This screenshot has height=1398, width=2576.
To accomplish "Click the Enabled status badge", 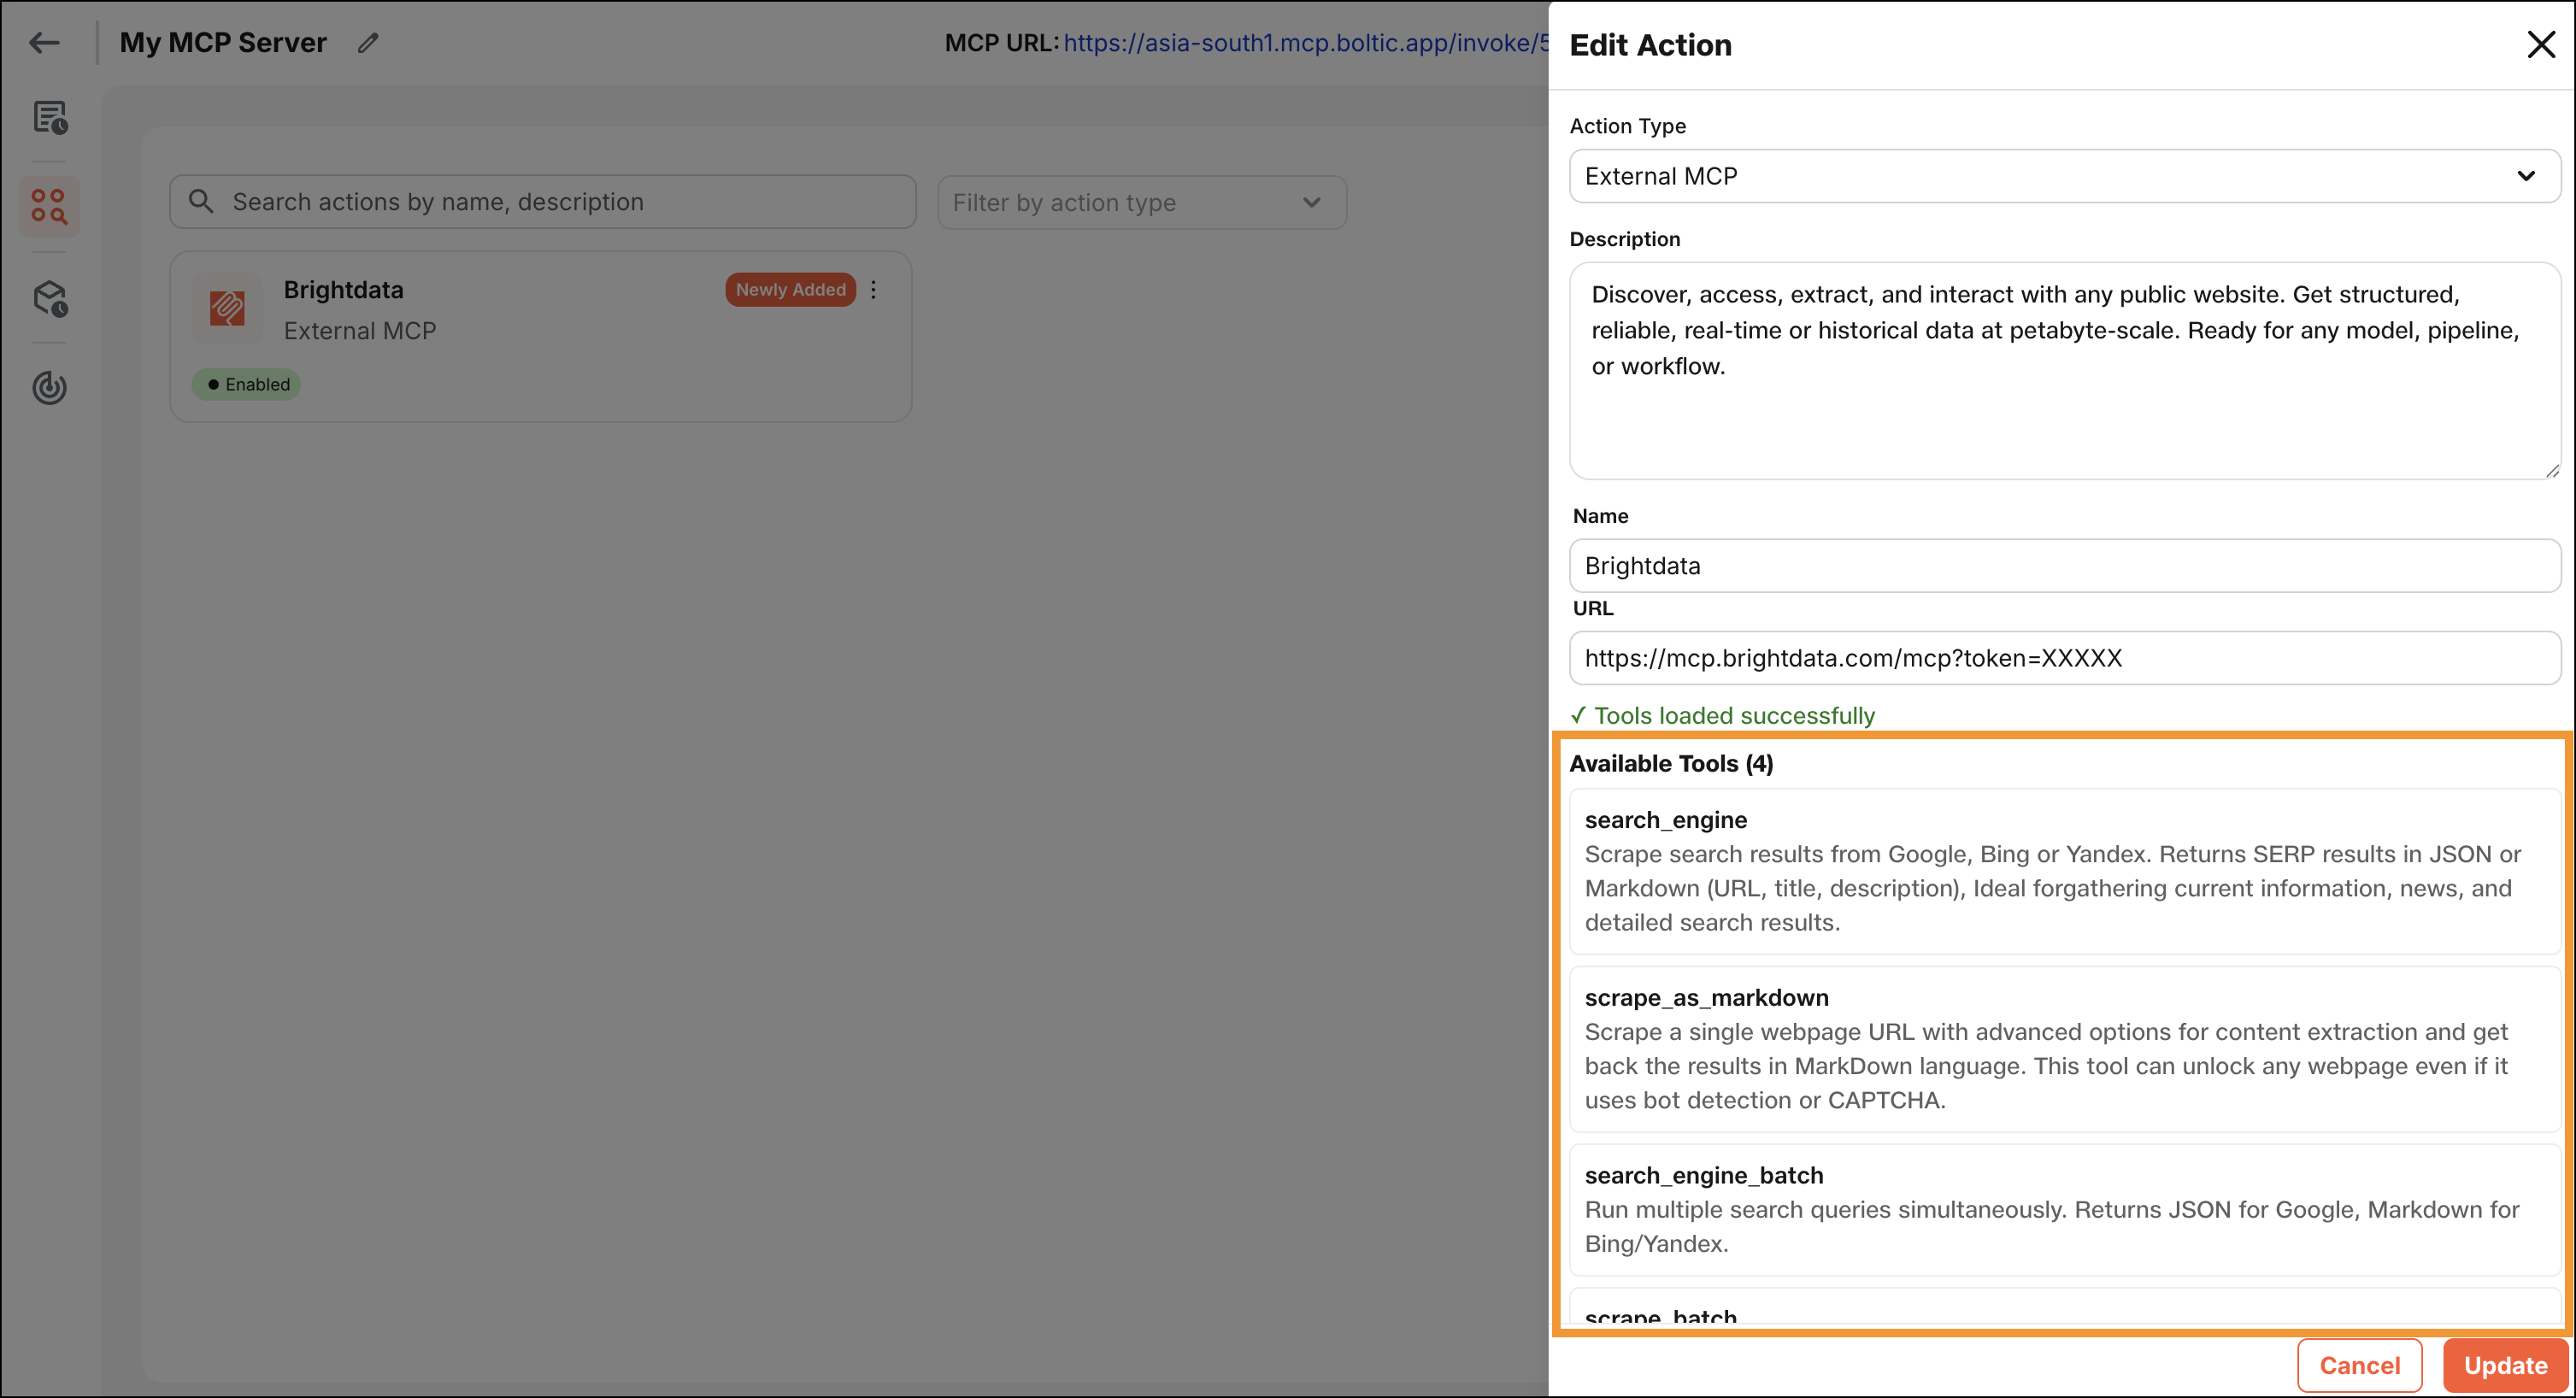I will click(246, 385).
